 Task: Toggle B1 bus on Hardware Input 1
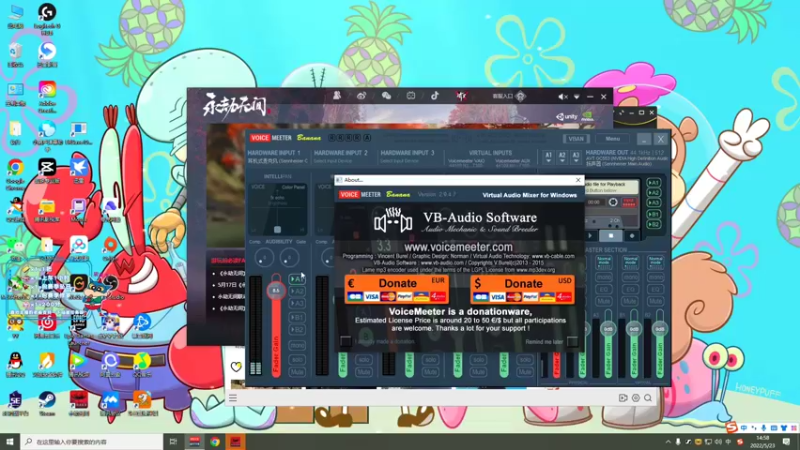click(x=297, y=317)
